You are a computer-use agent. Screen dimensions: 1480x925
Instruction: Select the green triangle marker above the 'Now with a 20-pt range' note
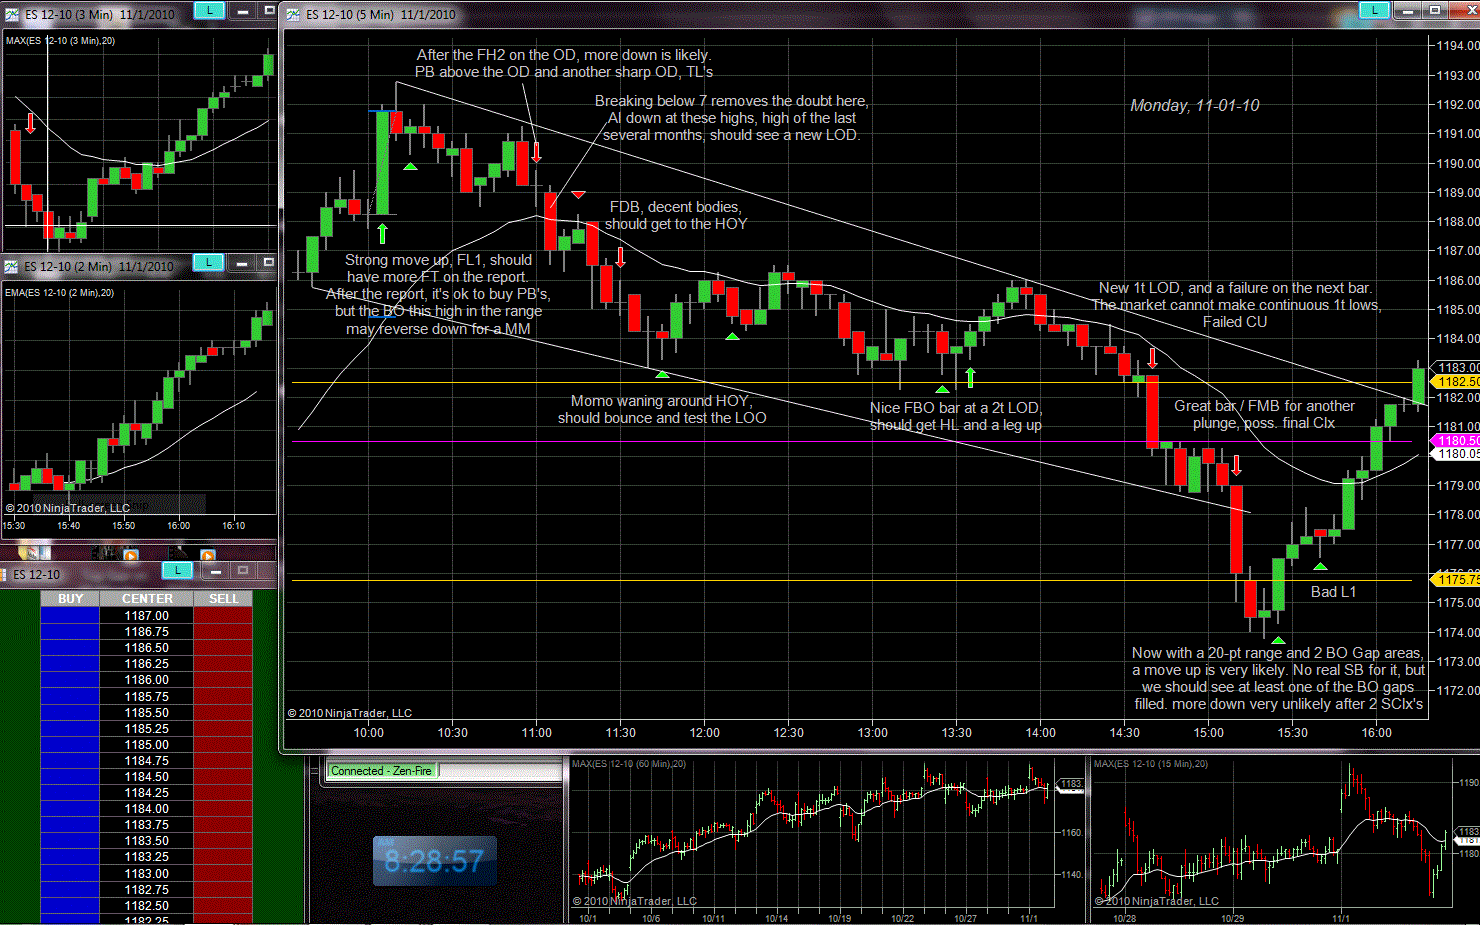tap(1277, 640)
